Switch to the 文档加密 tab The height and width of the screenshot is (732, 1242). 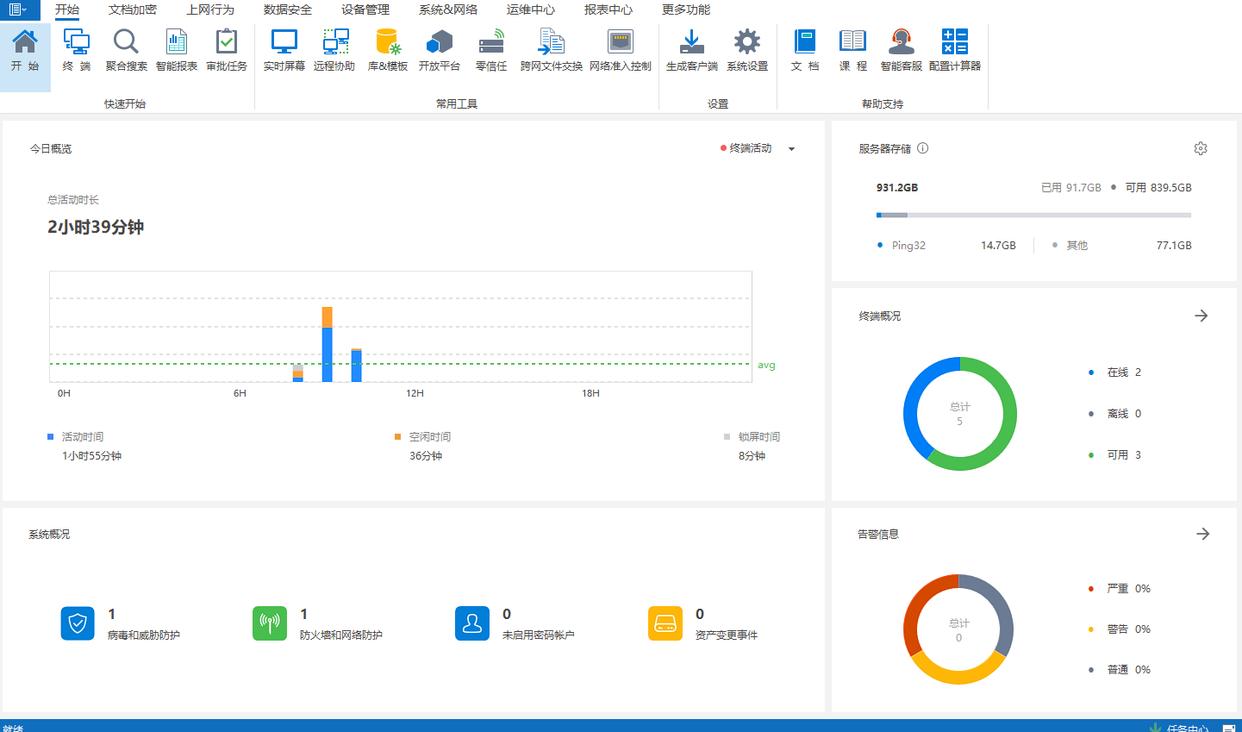(132, 10)
